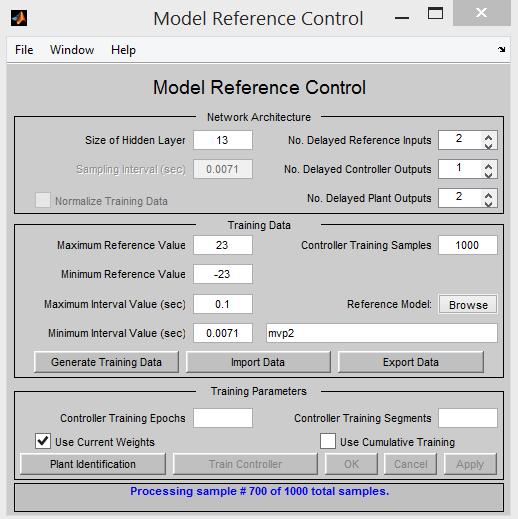Click the Minimum Interval Value field
The height and width of the screenshot is (519, 518).
(223, 333)
